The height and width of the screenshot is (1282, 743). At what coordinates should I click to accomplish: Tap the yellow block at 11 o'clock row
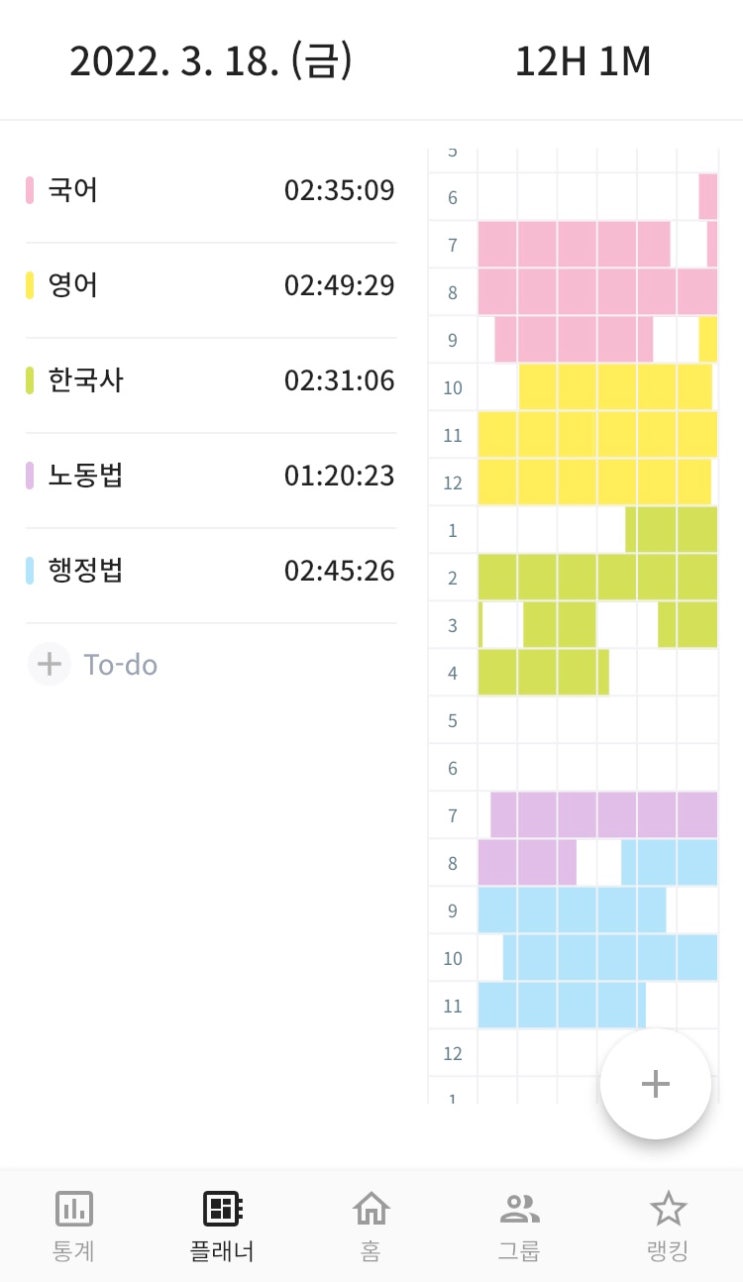point(597,435)
